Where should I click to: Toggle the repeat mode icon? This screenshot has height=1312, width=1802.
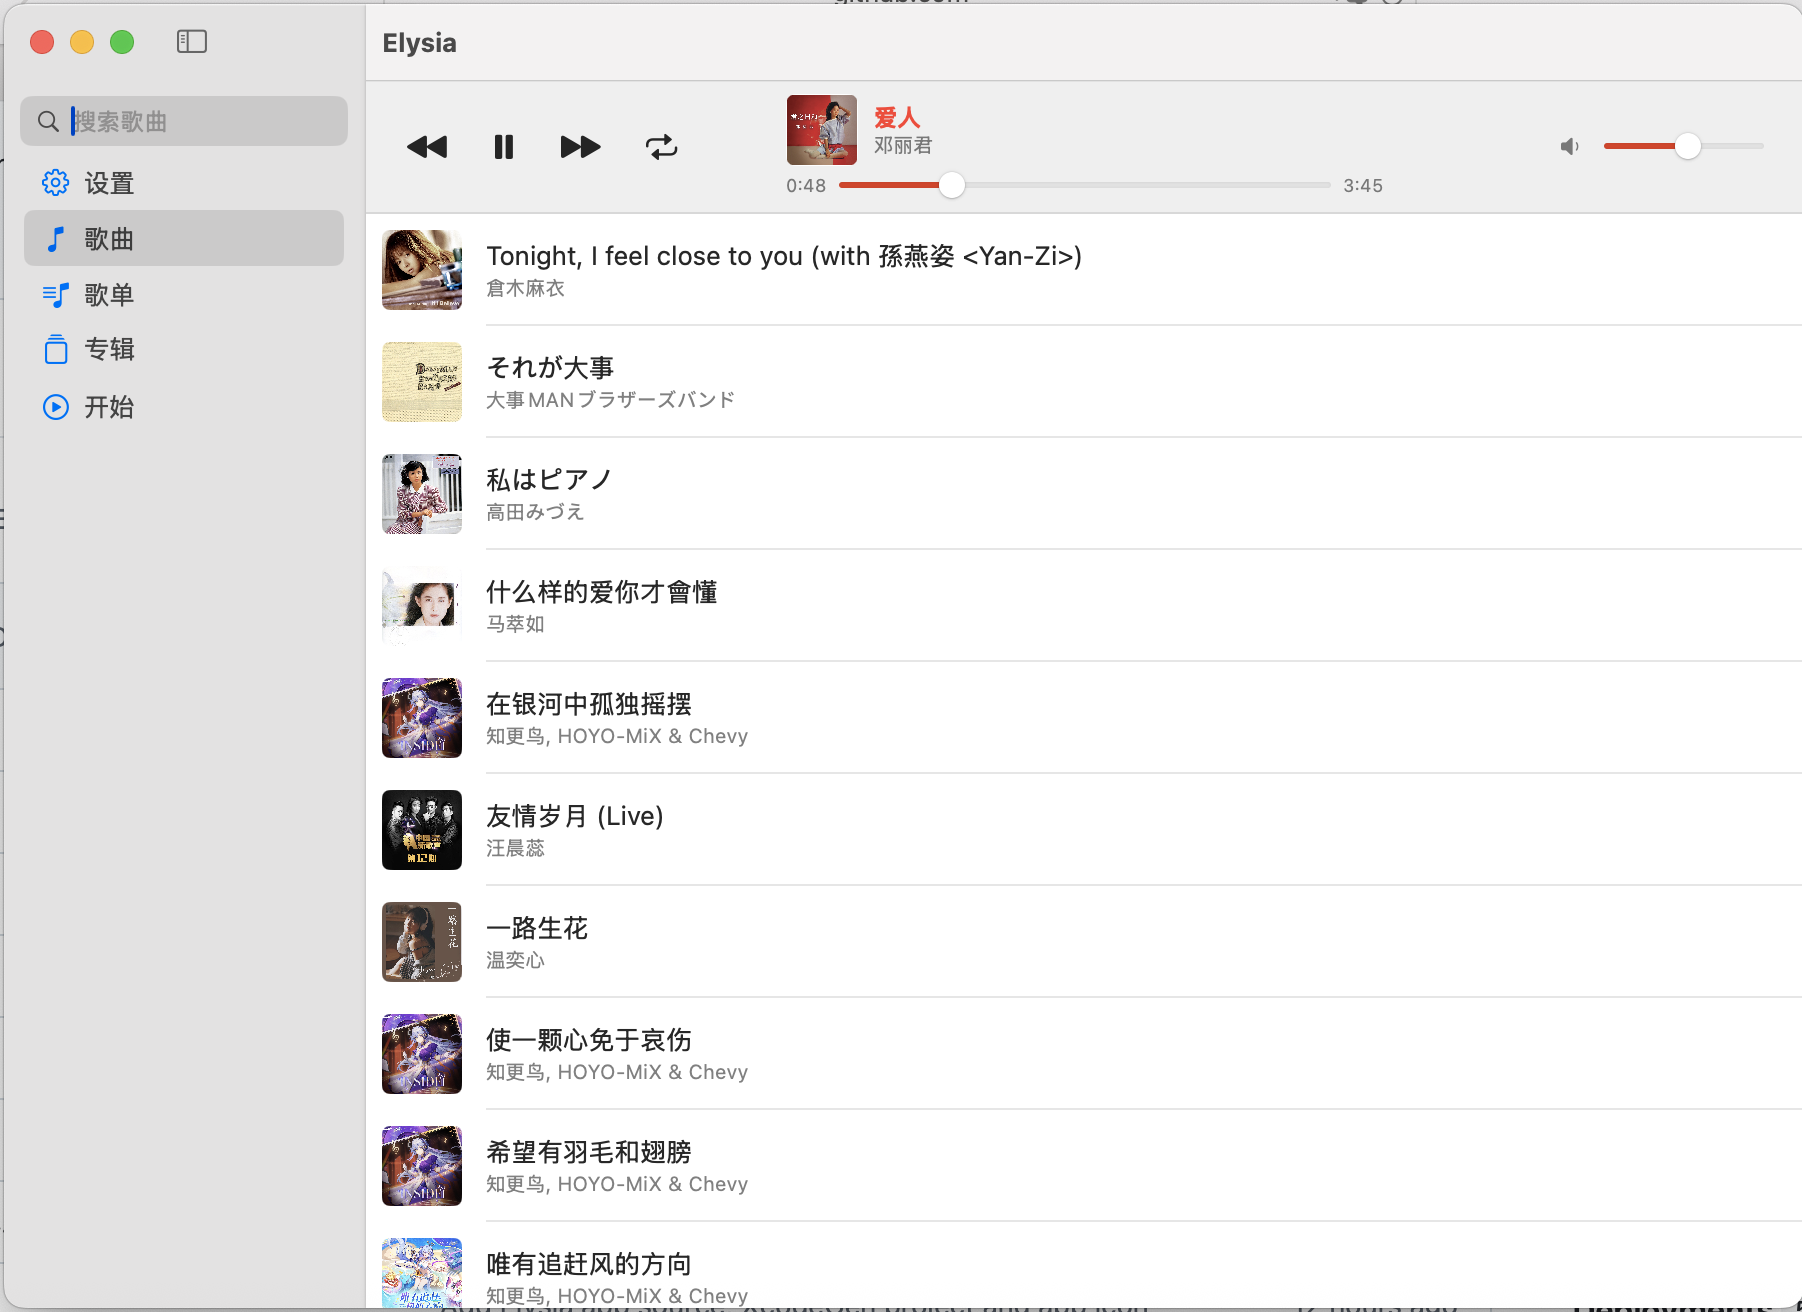[x=661, y=147]
